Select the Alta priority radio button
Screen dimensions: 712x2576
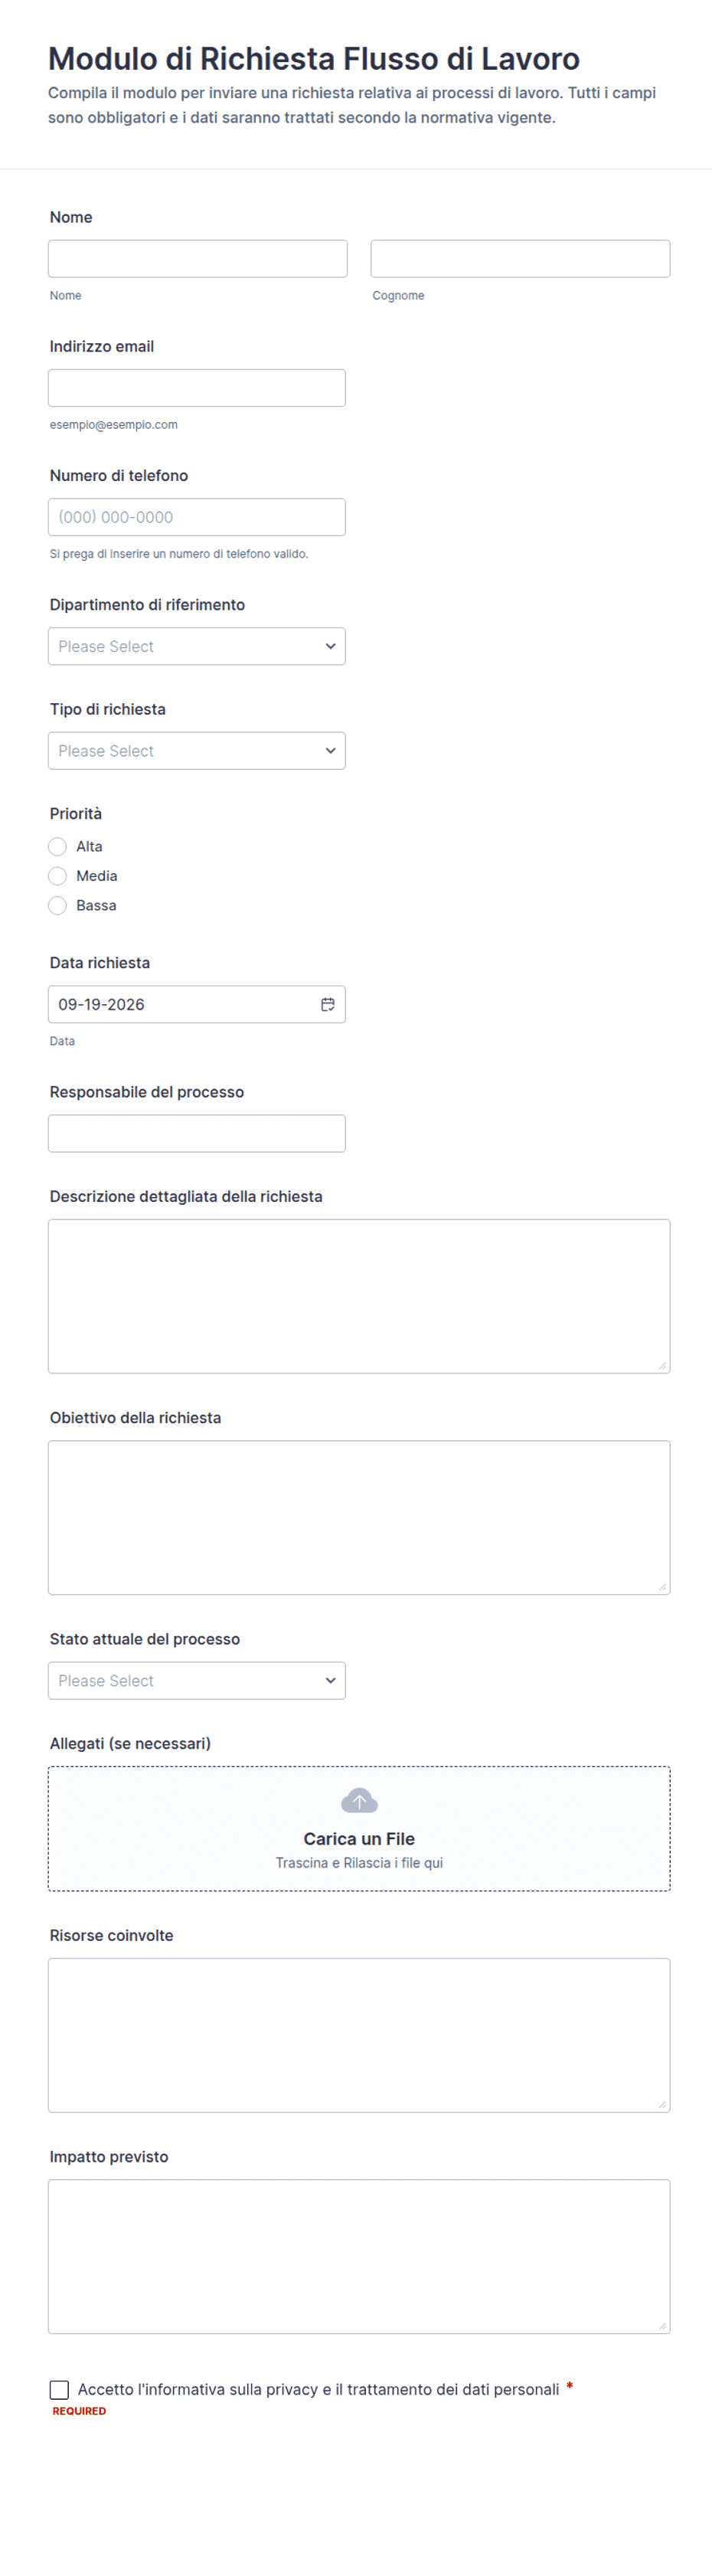58,846
